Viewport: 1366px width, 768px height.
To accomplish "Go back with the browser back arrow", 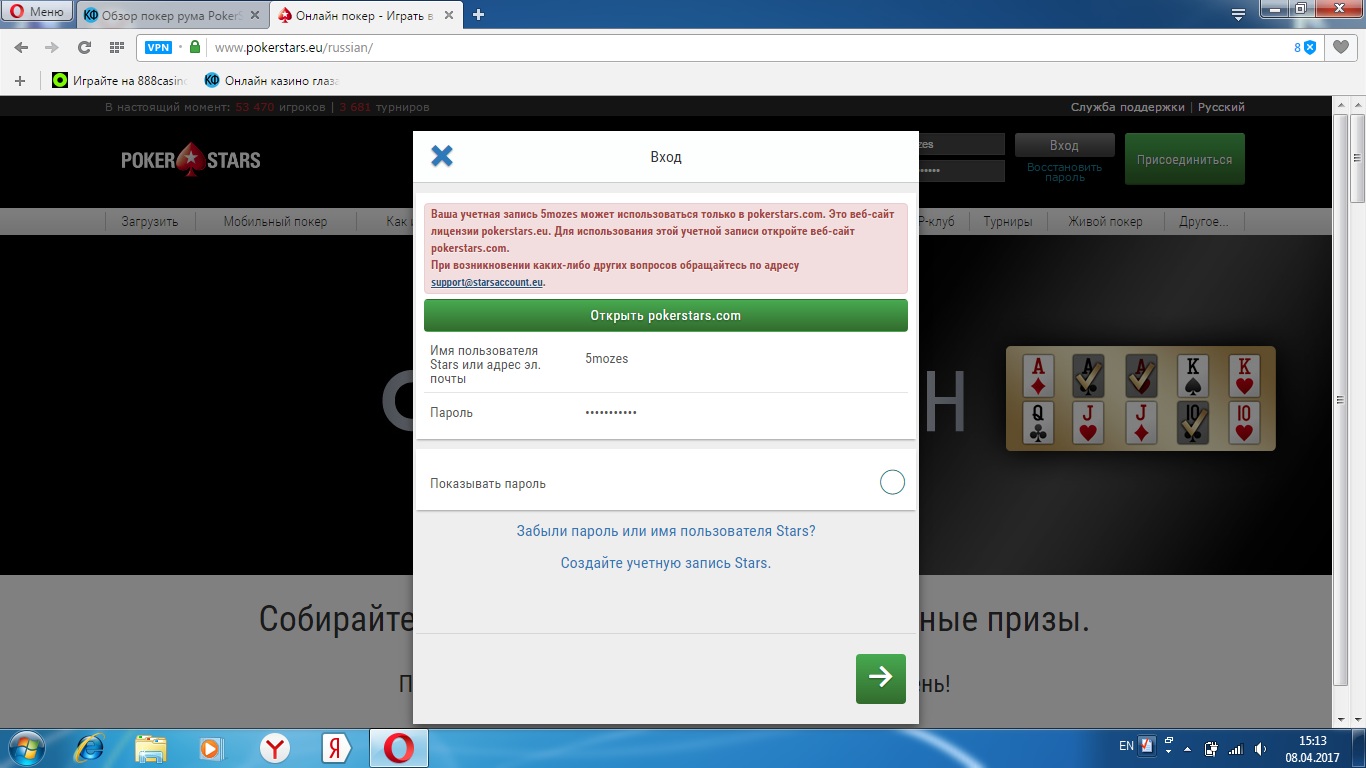I will click(x=22, y=47).
